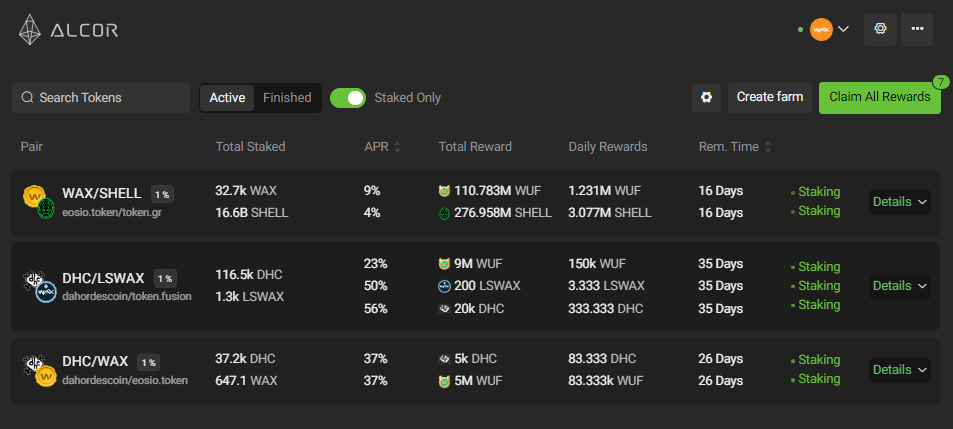Click the Claim All Rewards button
The width and height of the screenshot is (953, 429).
click(879, 97)
